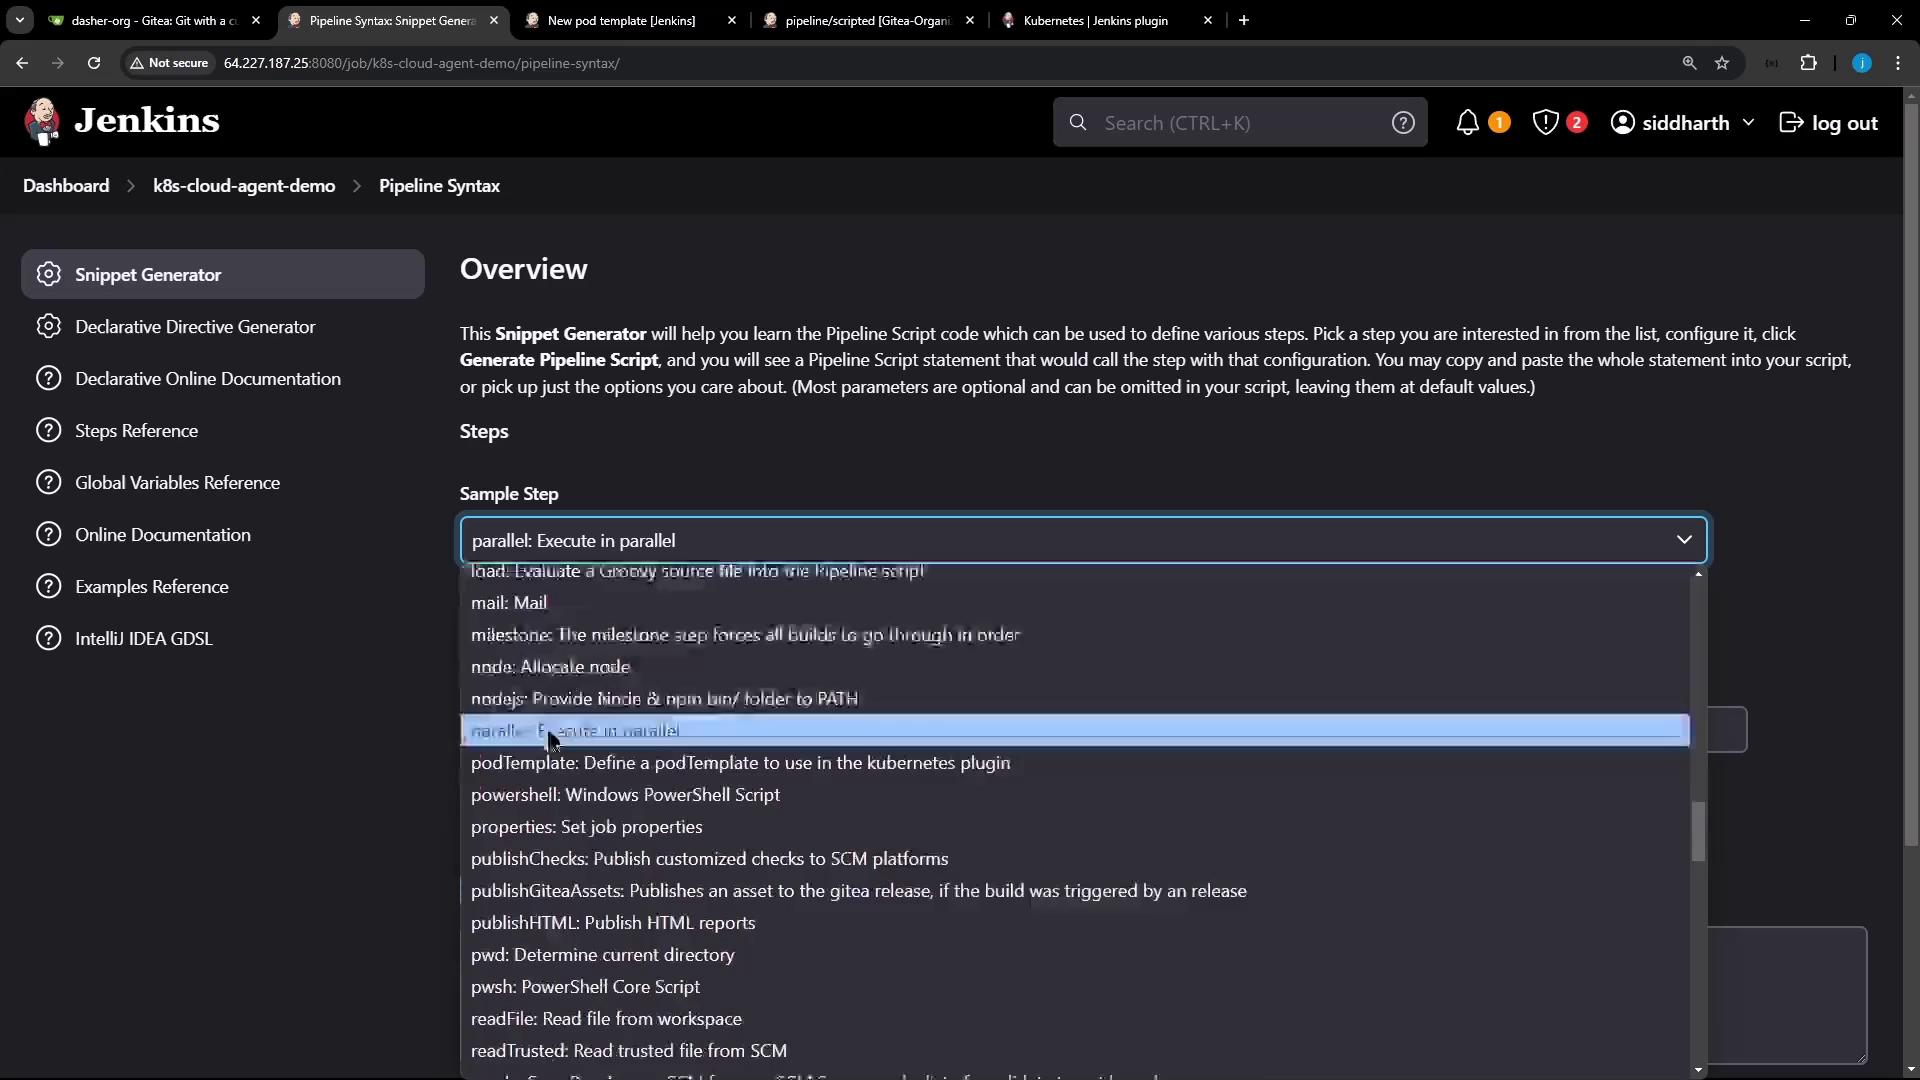Image resolution: width=1920 pixels, height=1080 pixels.
Task: Open the notifications bell icon
Action: click(x=1467, y=123)
